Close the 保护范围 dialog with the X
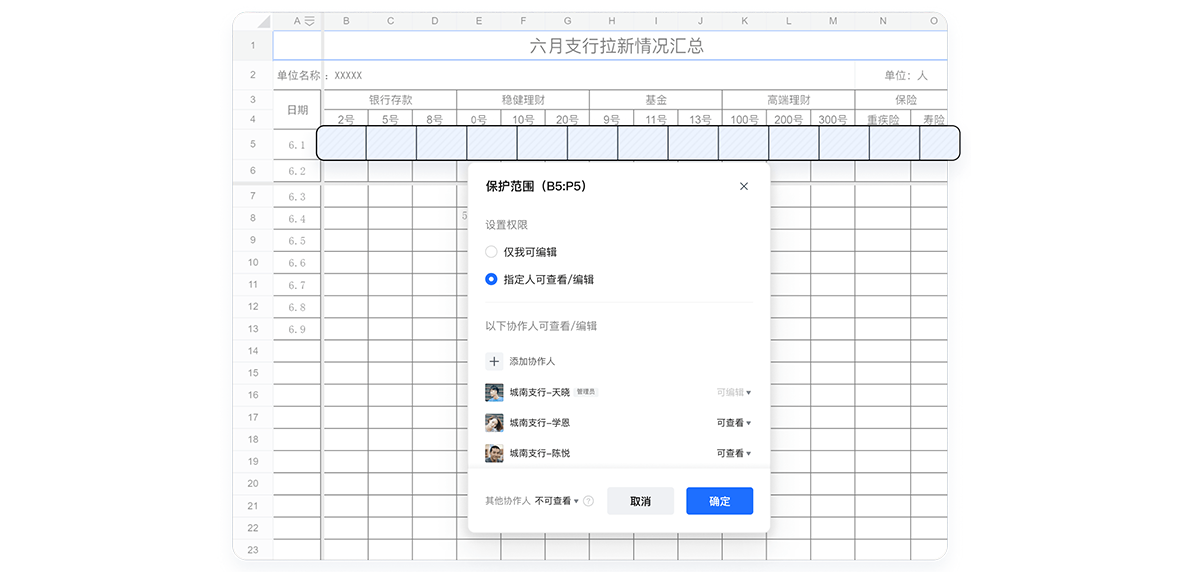1180x572 pixels. pyautogui.click(x=743, y=186)
